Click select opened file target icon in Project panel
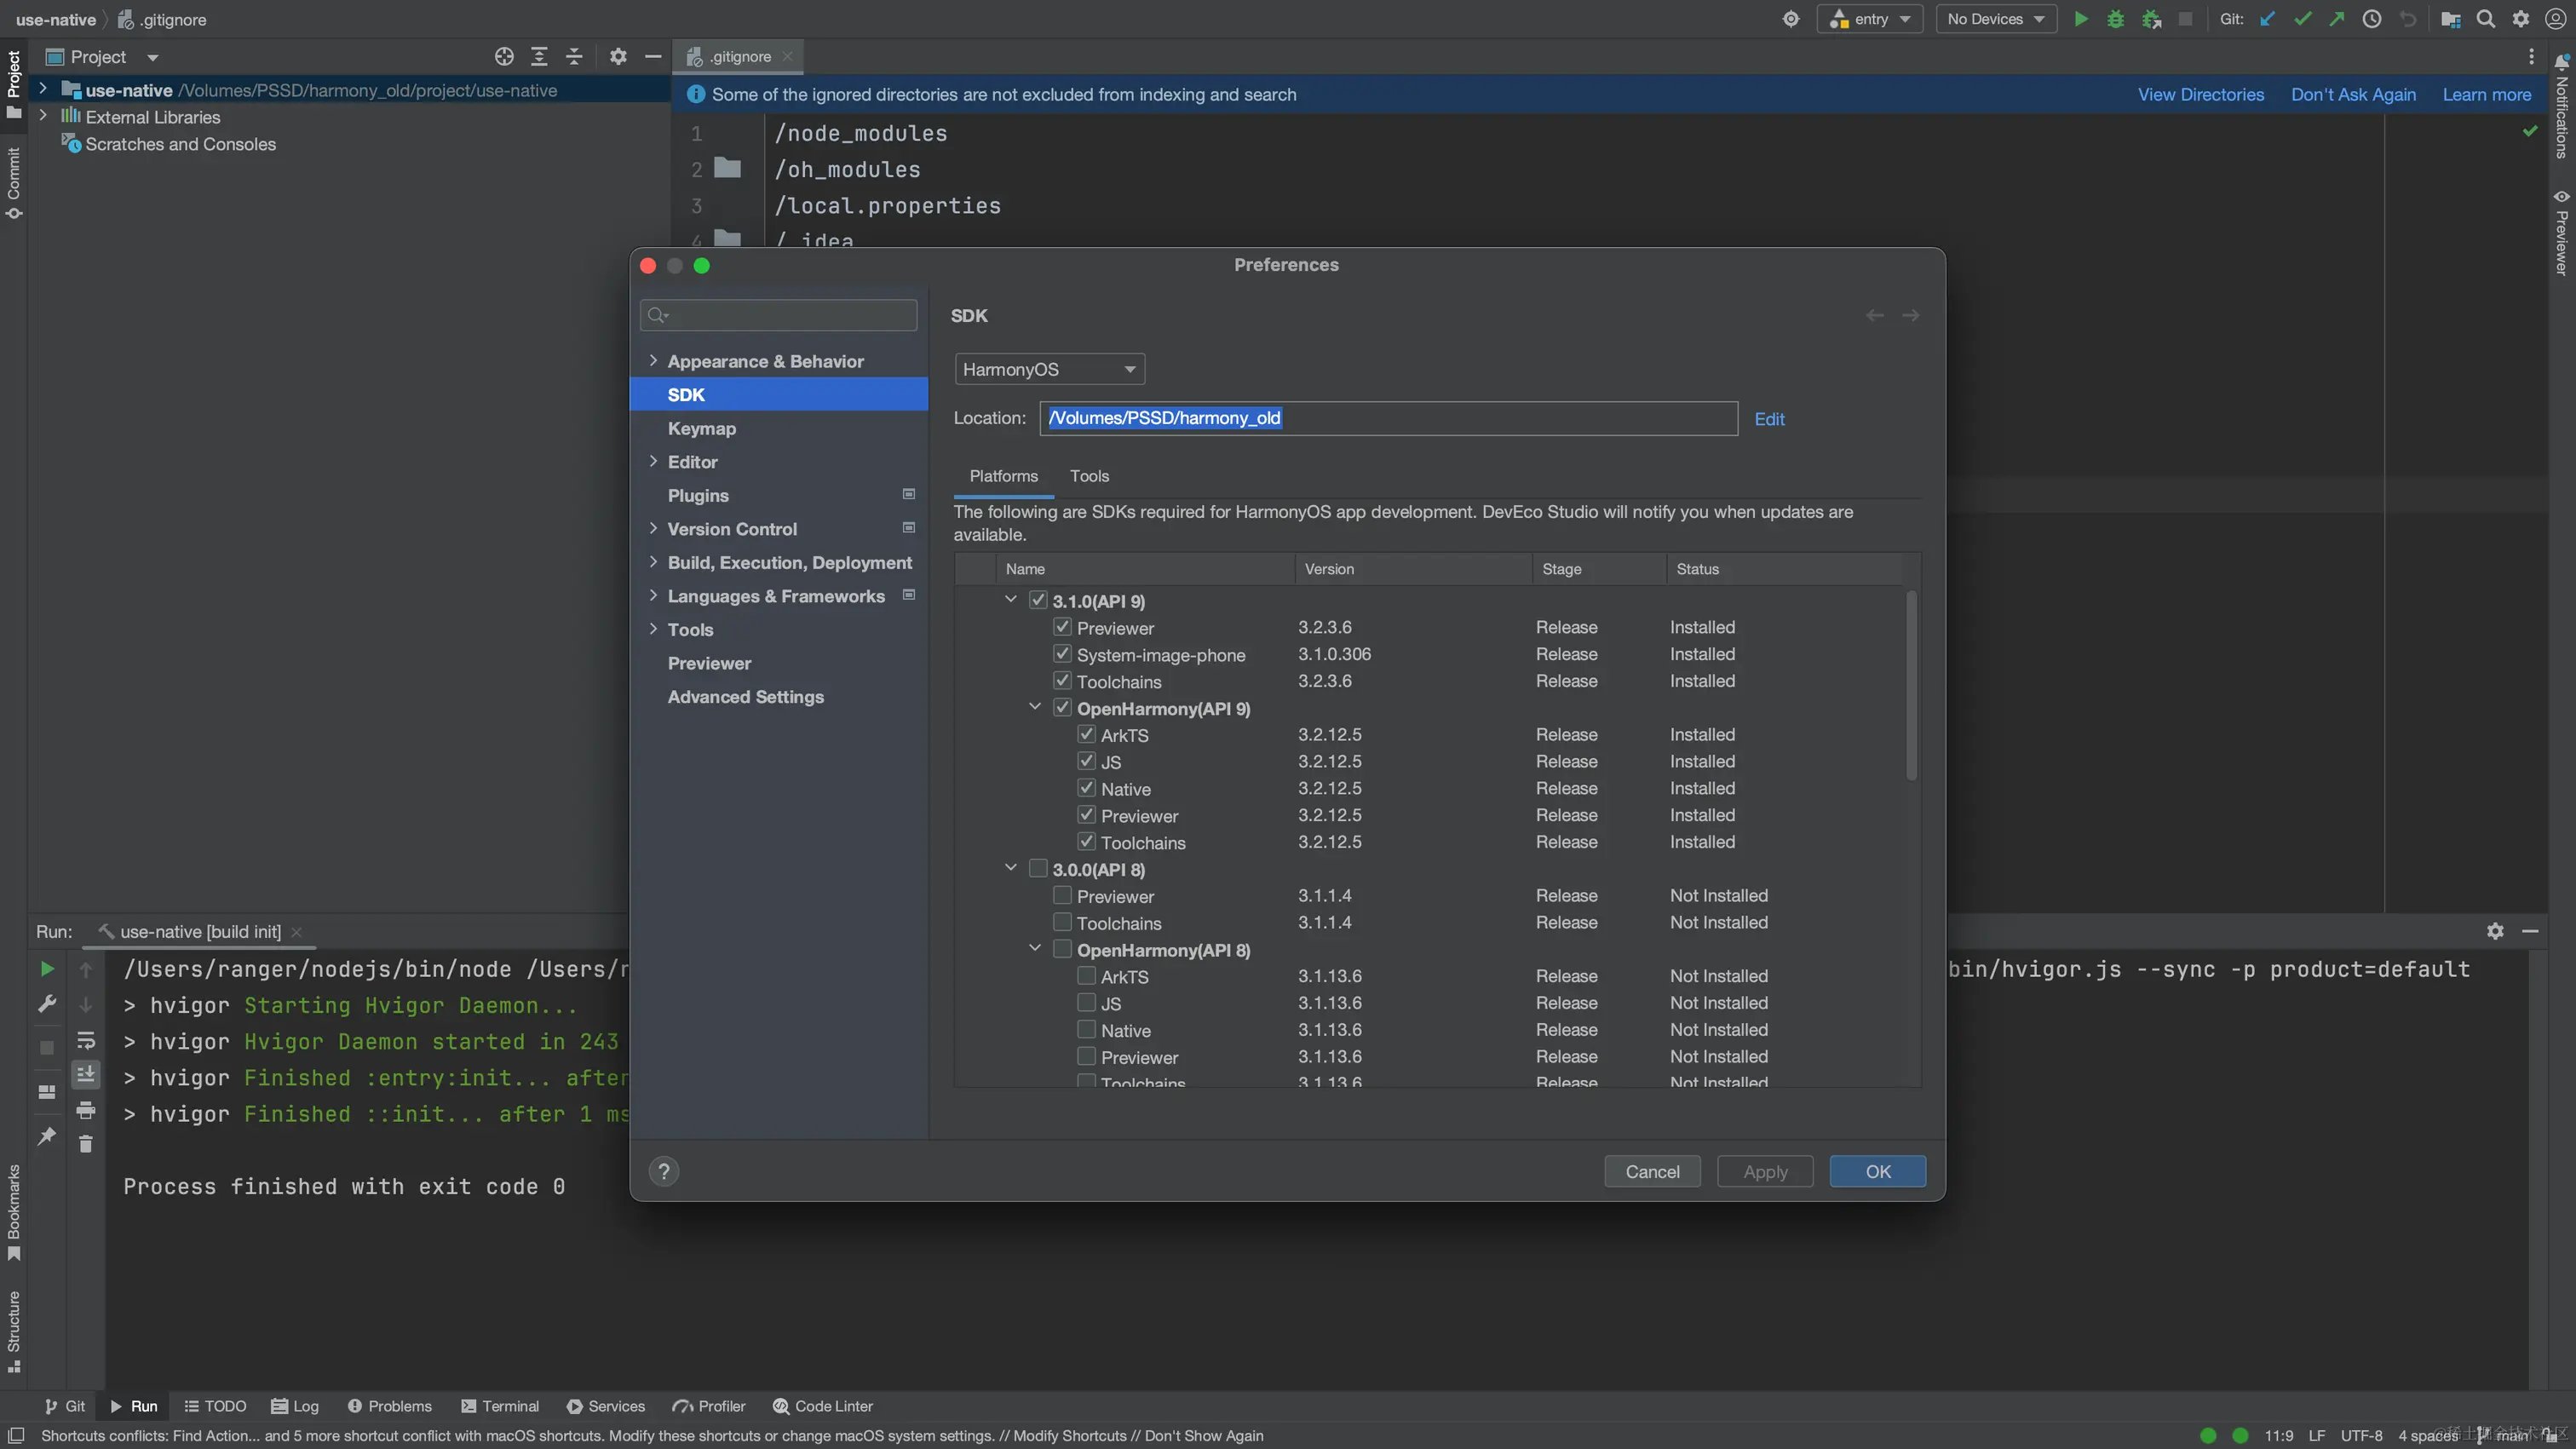 click(504, 57)
